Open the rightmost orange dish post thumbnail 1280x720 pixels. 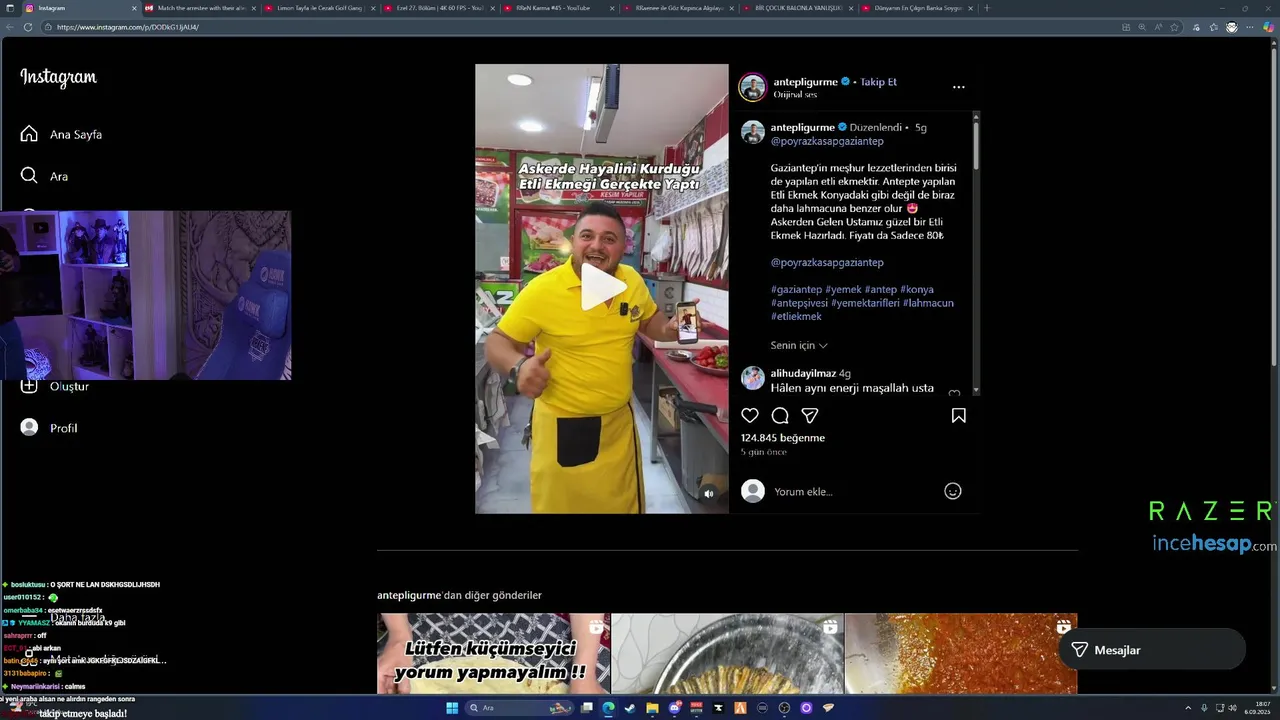tap(961, 654)
